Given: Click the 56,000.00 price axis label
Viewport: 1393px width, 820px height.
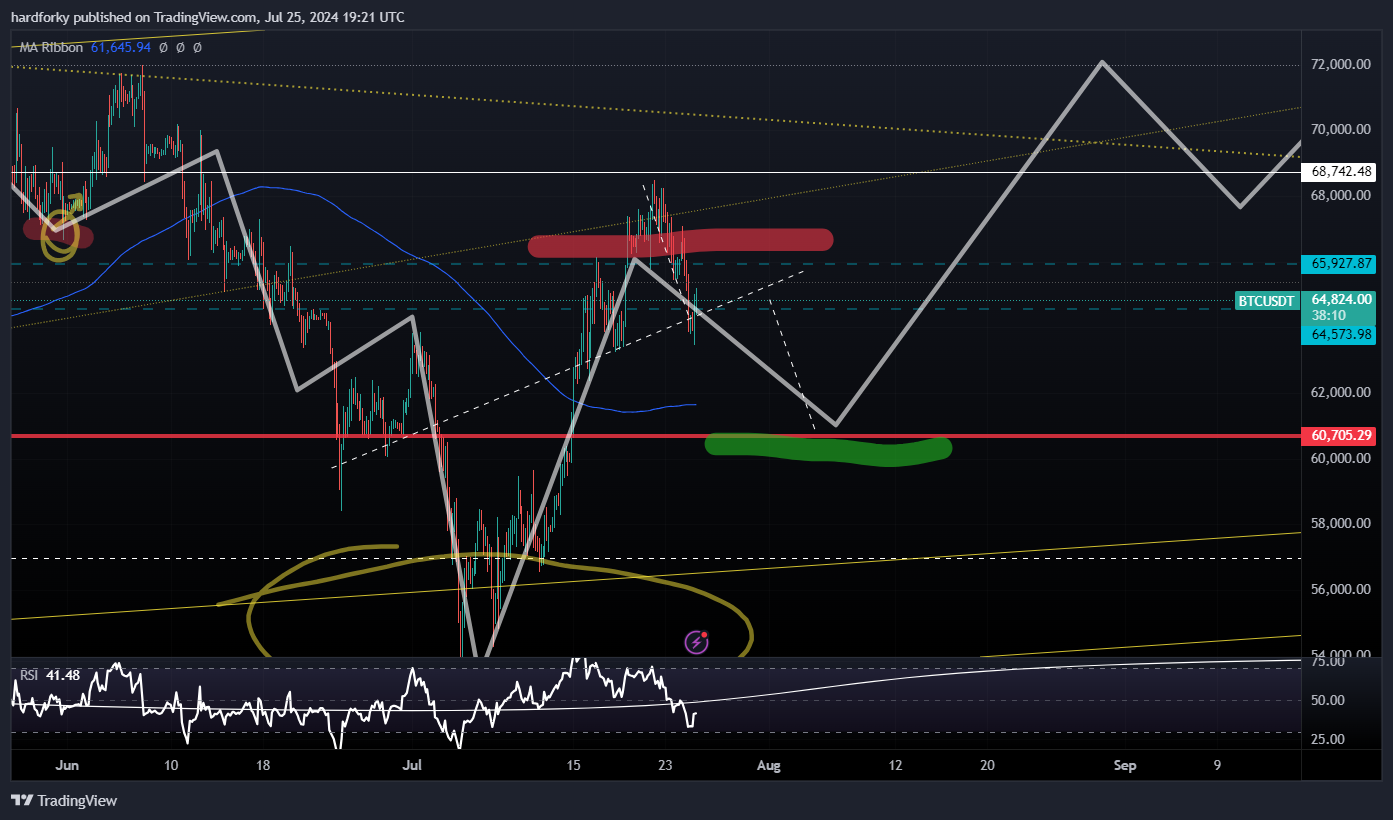Looking at the screenshot, I should coord(1342,589).
